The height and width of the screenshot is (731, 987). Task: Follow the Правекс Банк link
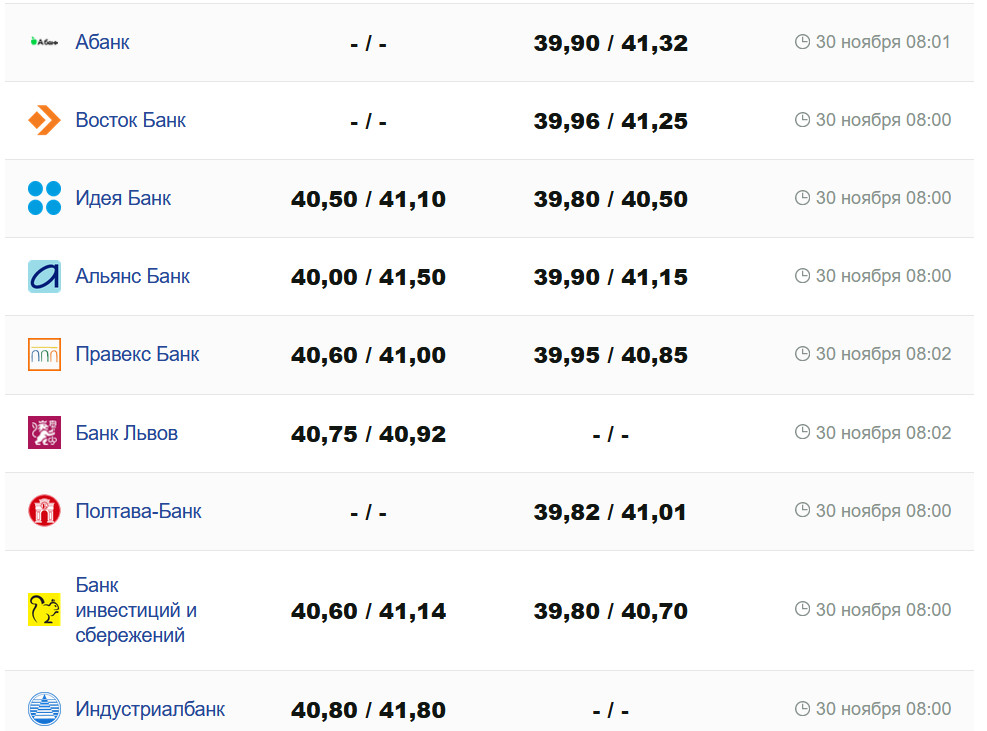(x=137, y=354)
